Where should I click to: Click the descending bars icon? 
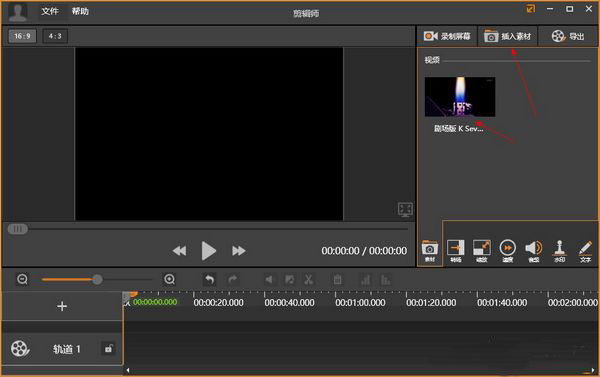click(386, 280)
